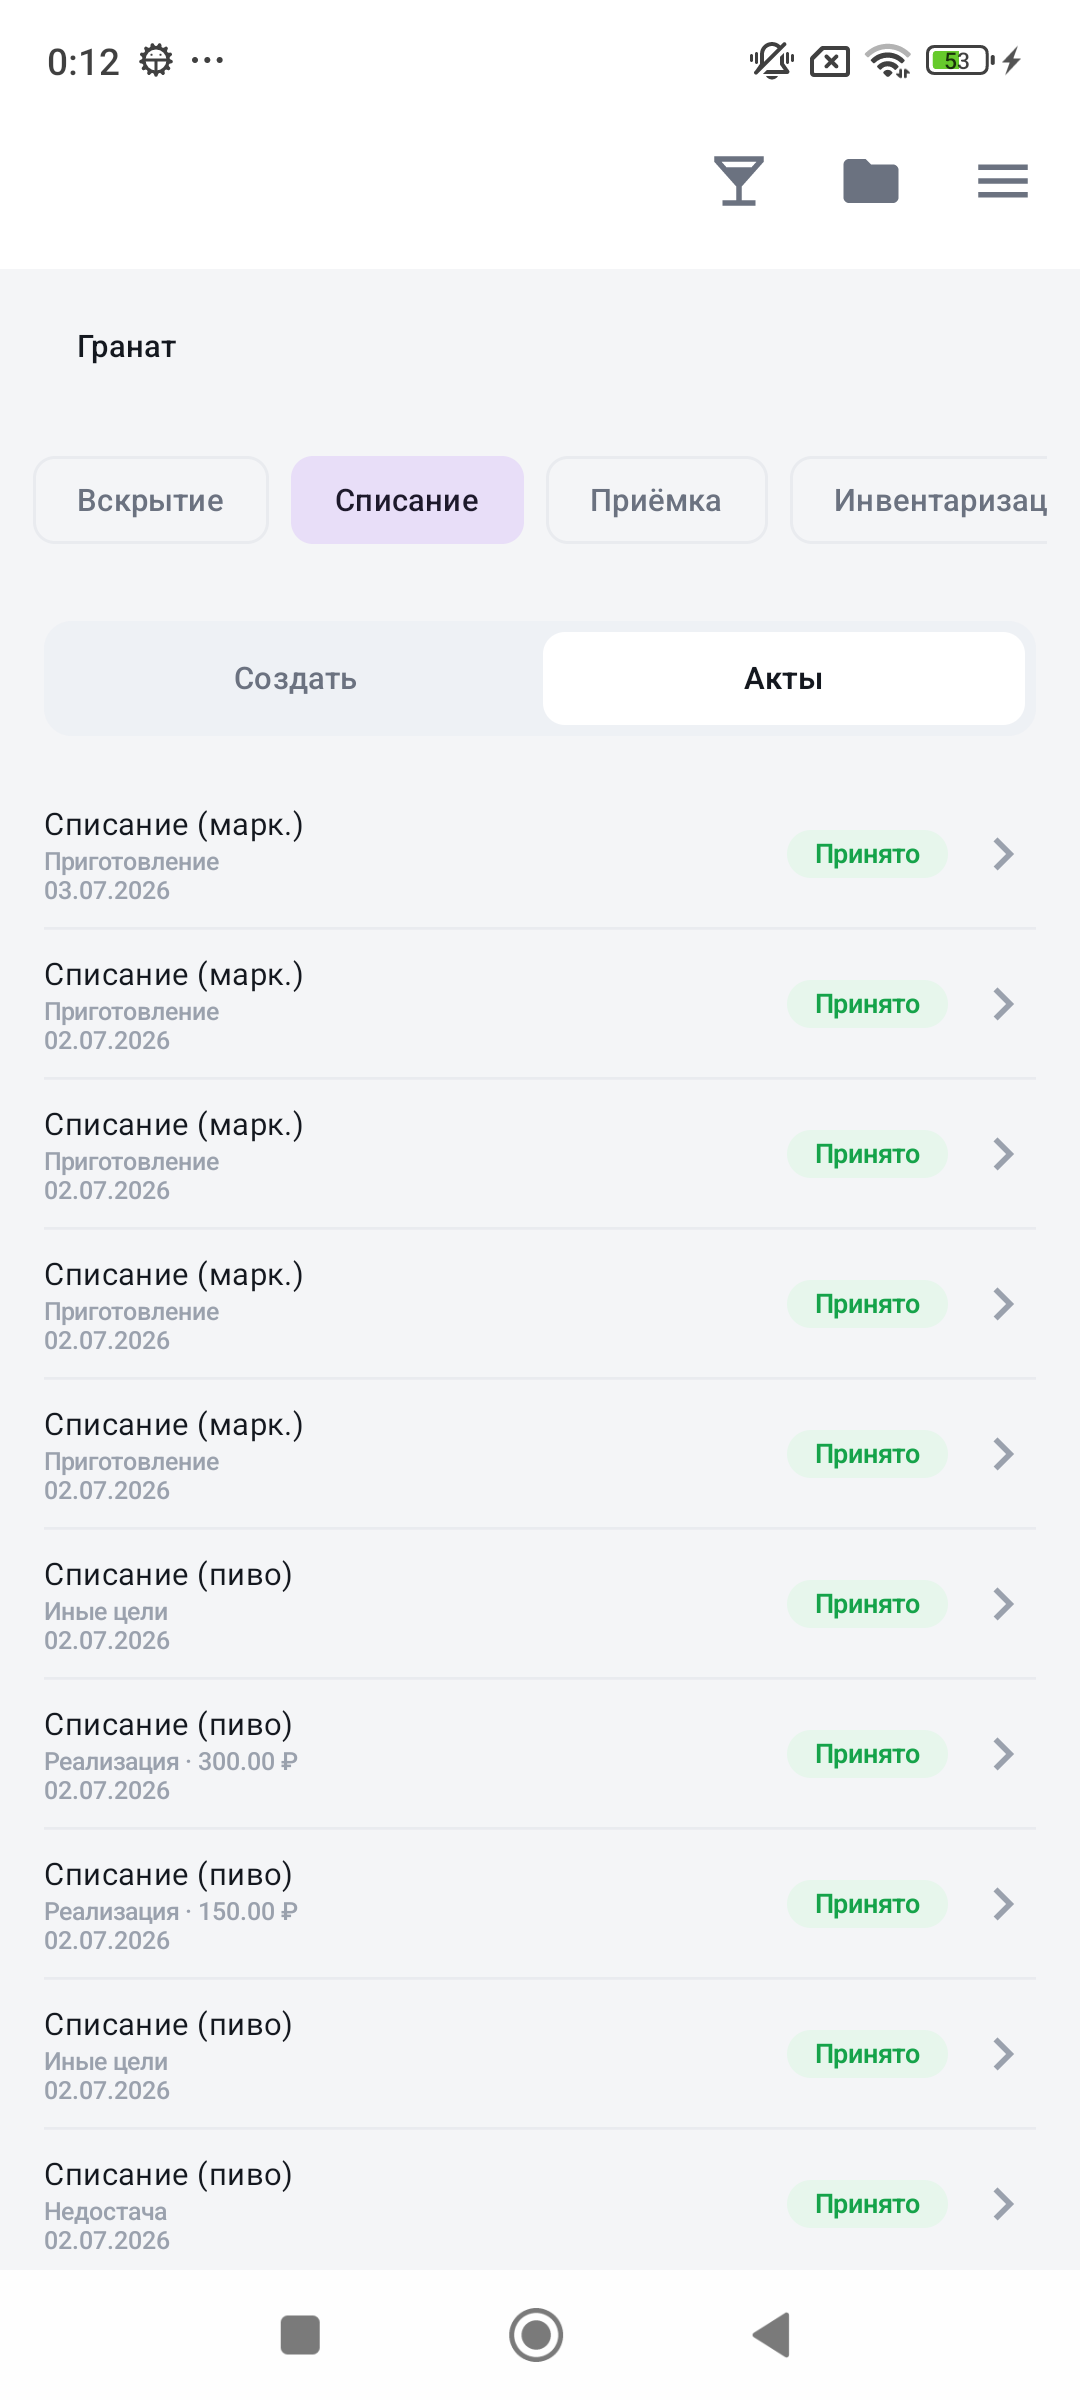Tap the Android home circle button

pos(536,2335)
